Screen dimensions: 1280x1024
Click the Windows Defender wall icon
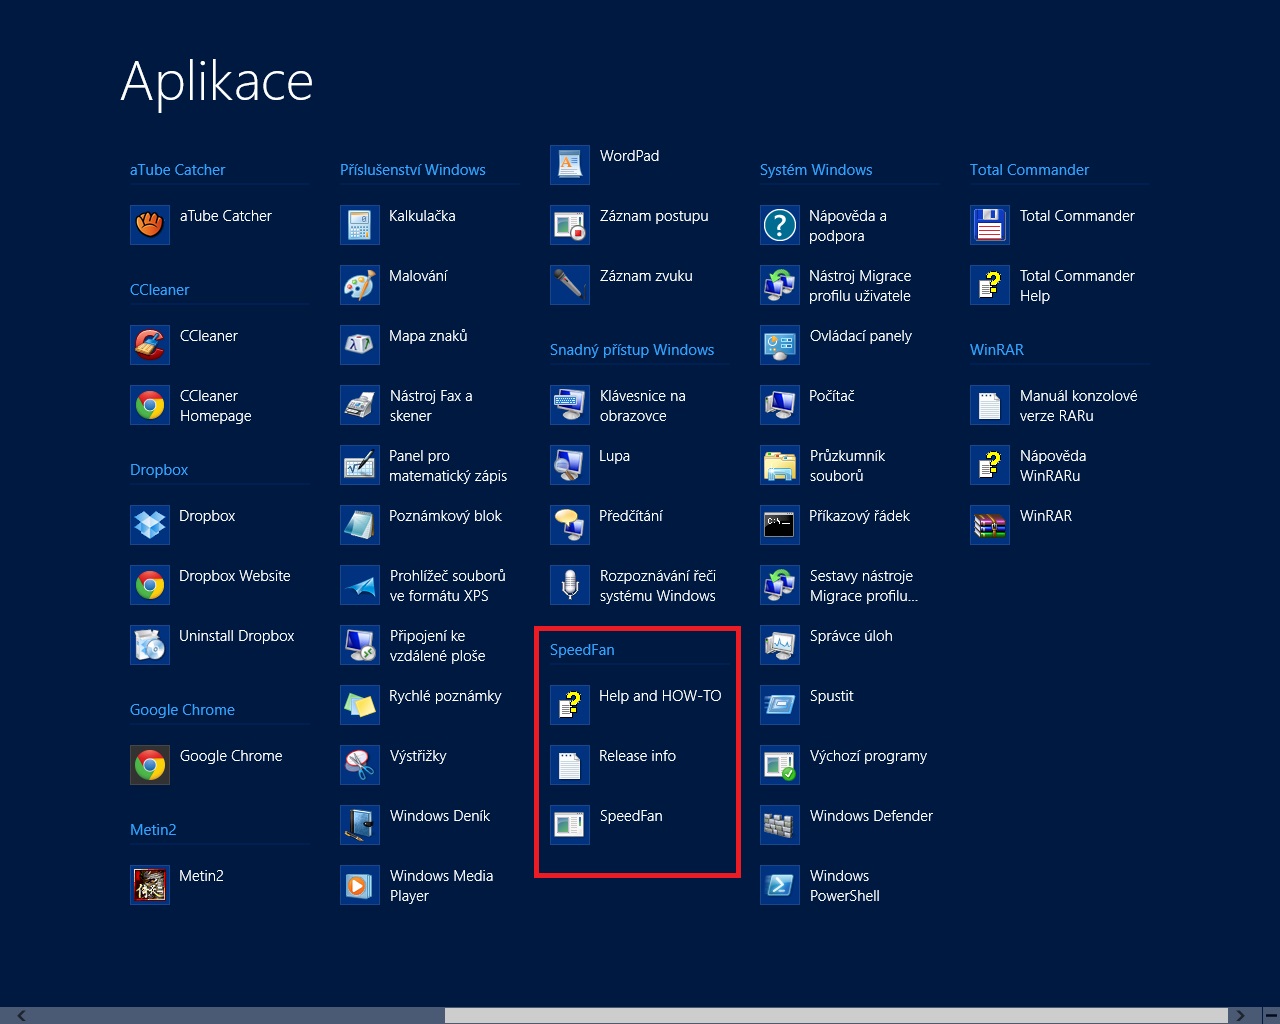pos(780,825)
